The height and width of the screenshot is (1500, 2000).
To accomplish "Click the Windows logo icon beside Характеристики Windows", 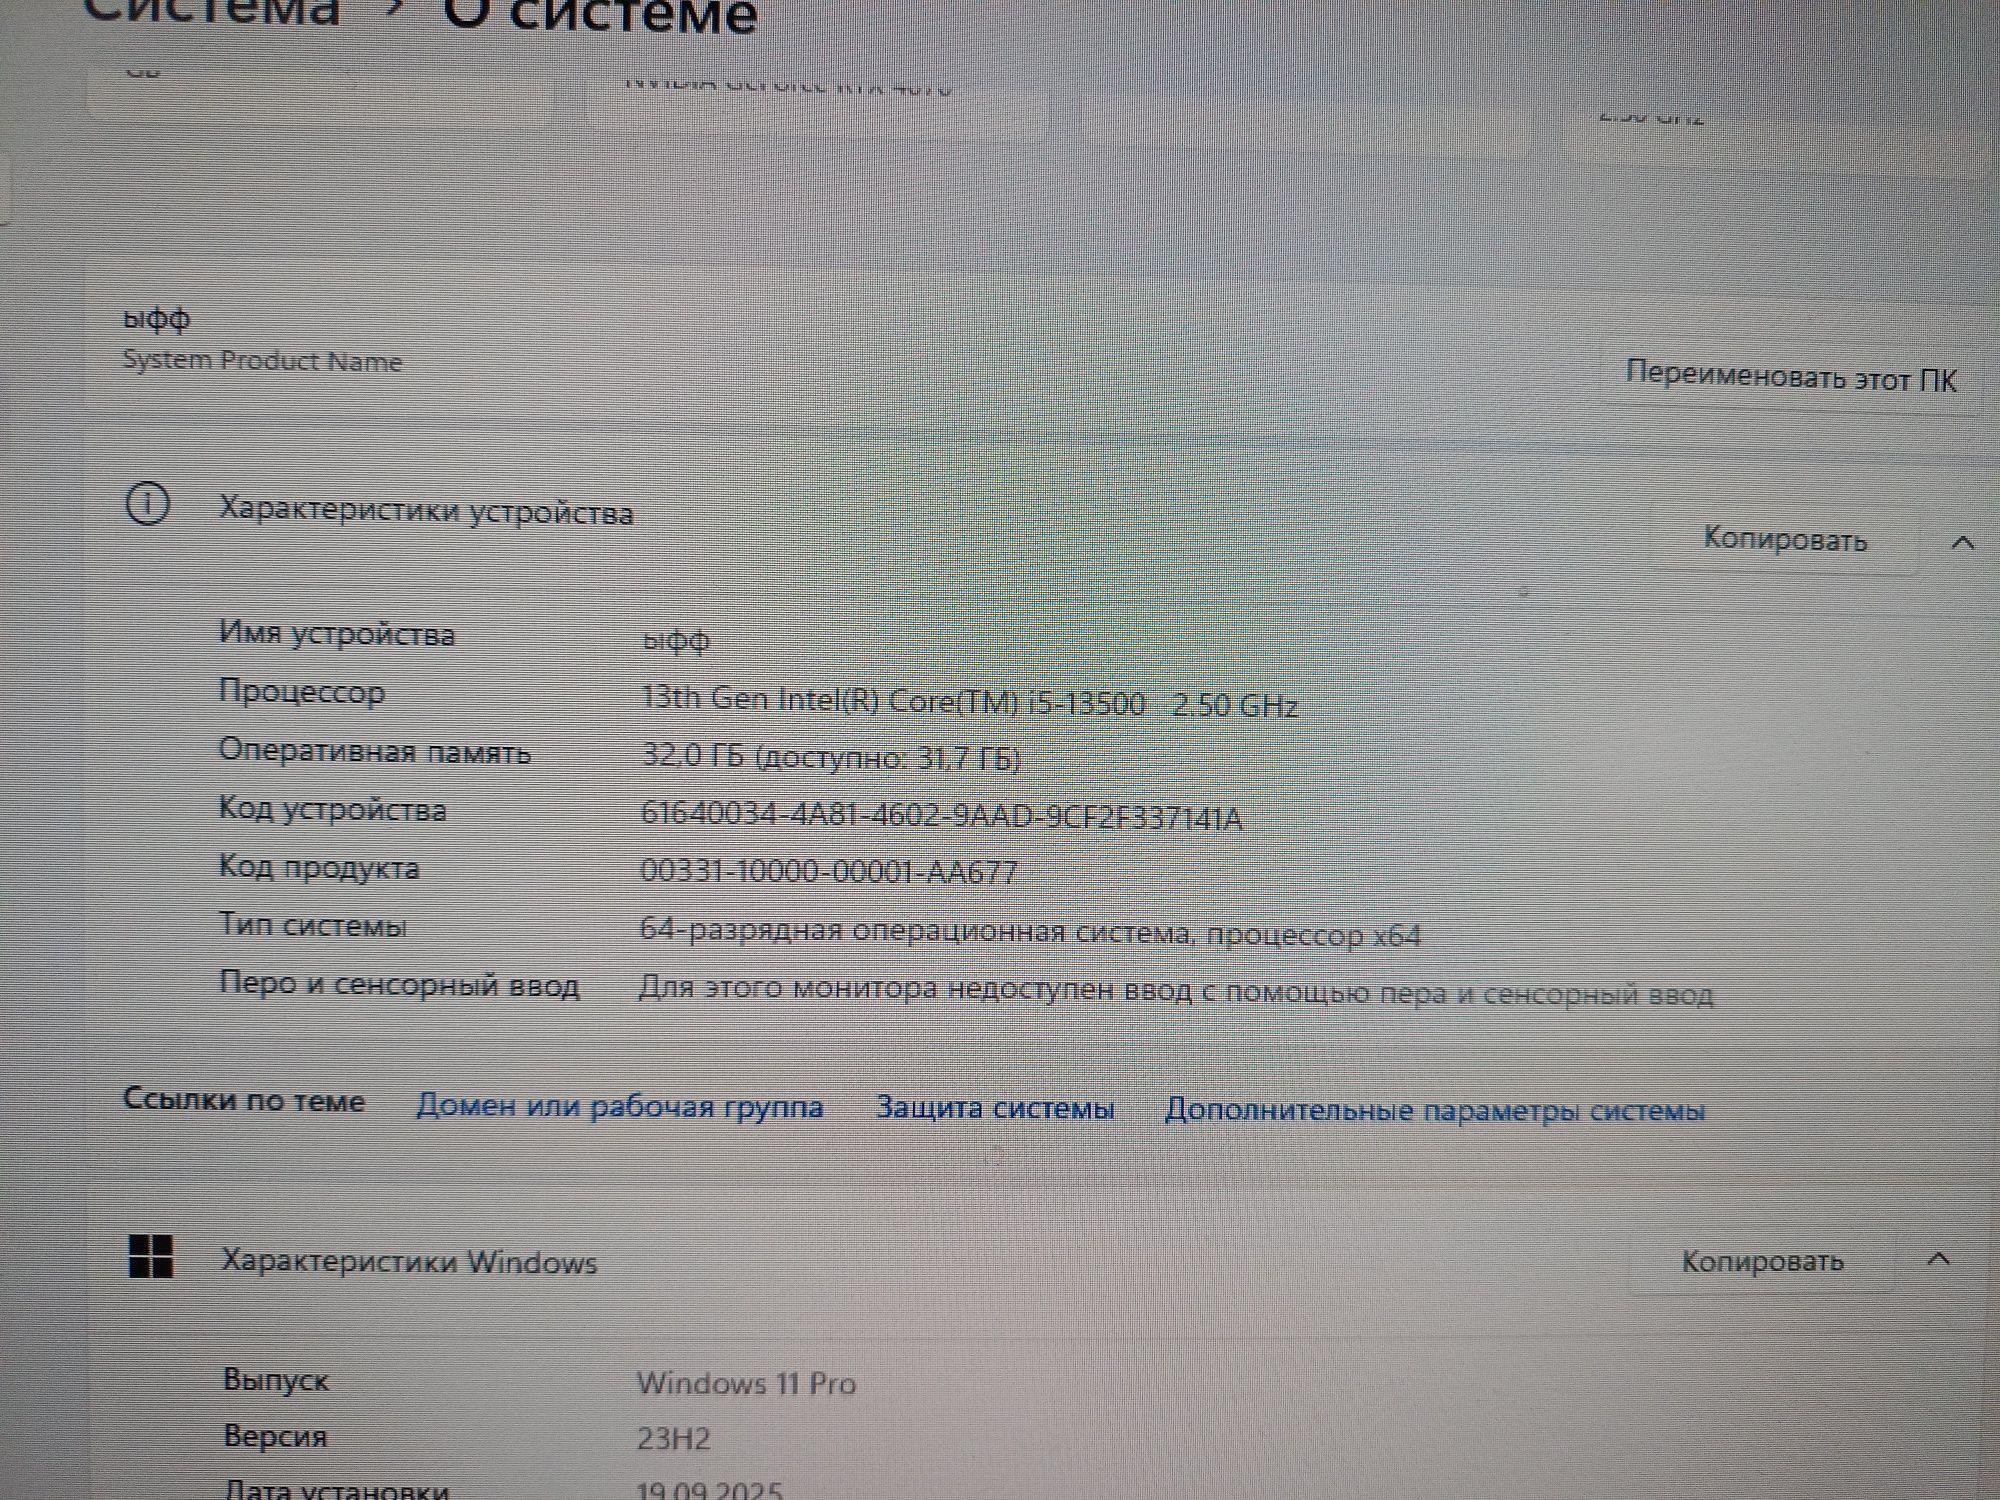I will click(x=151, y=1257).
